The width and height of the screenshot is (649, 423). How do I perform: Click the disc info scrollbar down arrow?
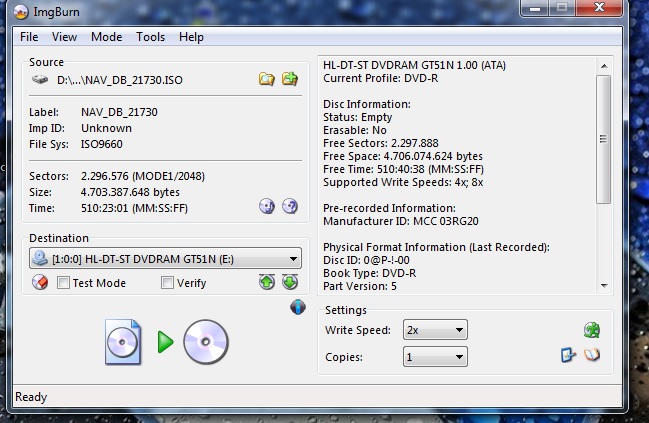pyautogui.click(x=604, y=286)
